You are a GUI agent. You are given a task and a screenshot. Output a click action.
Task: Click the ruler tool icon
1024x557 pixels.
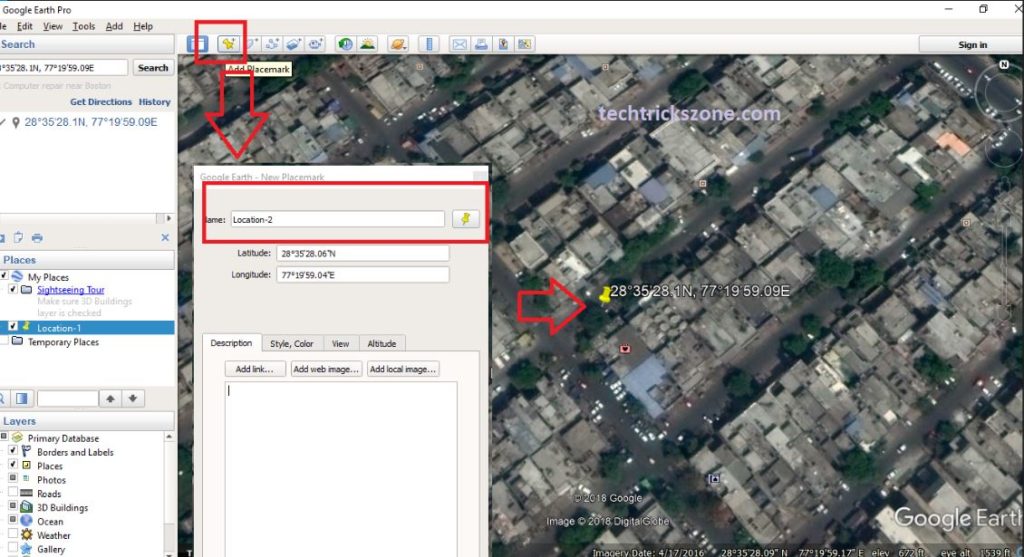(x=429, y=44)
